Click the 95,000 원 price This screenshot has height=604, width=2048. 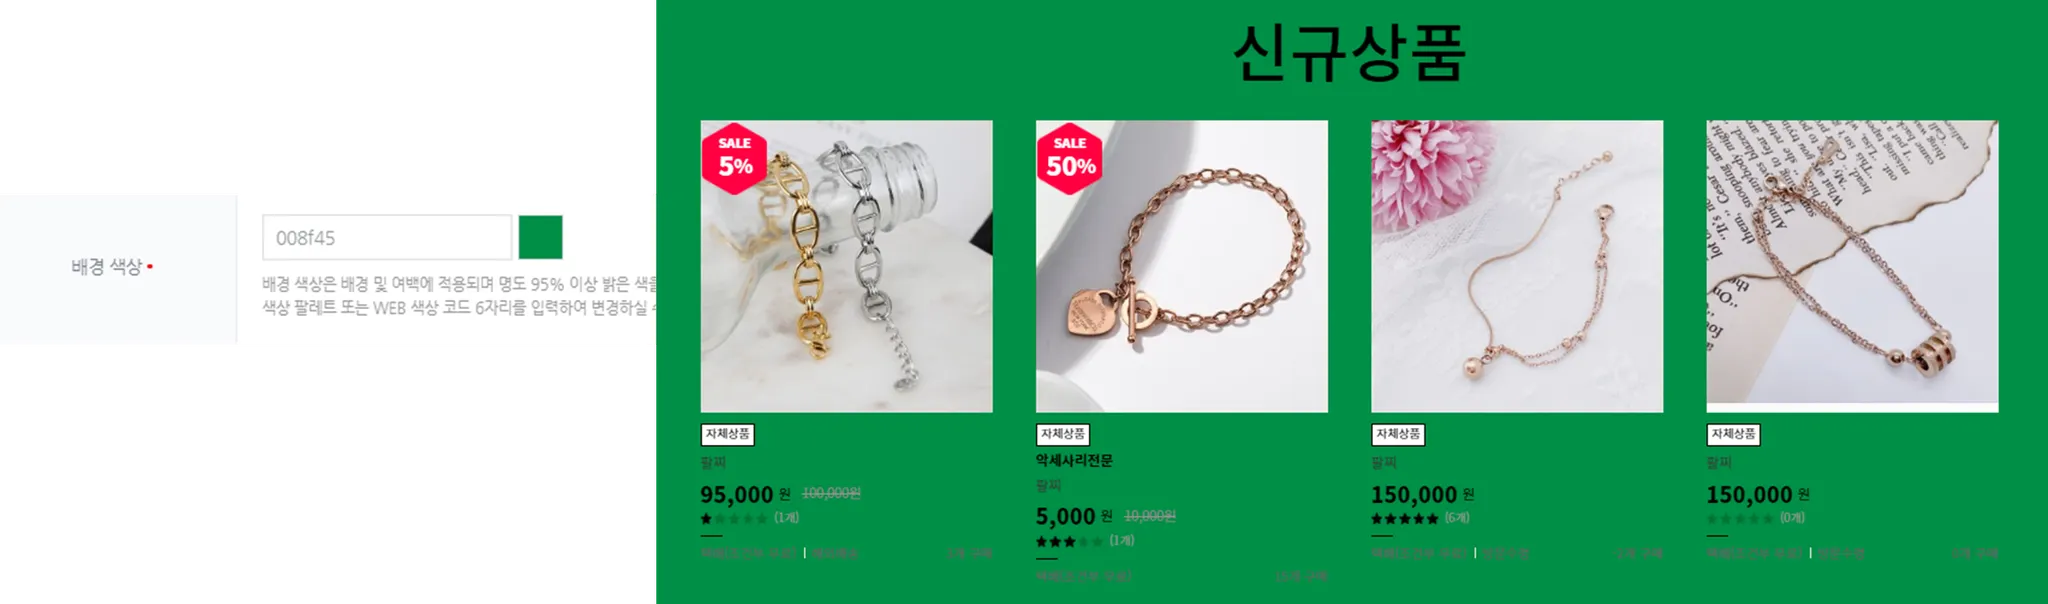pos(745,494)
